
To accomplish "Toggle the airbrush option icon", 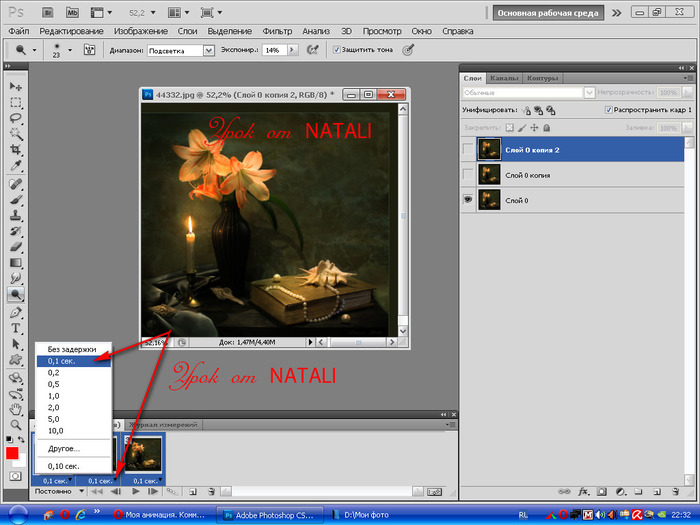I will (312, 50).
